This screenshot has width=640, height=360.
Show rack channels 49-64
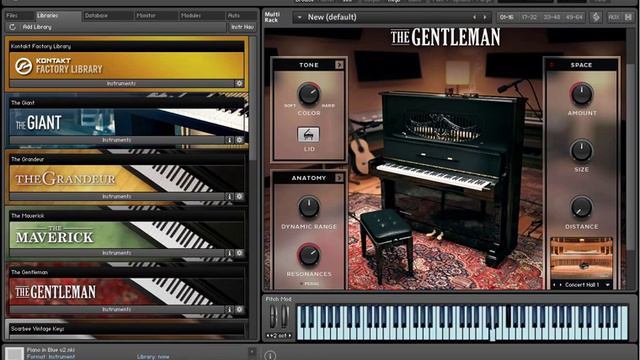click(574, 17)
